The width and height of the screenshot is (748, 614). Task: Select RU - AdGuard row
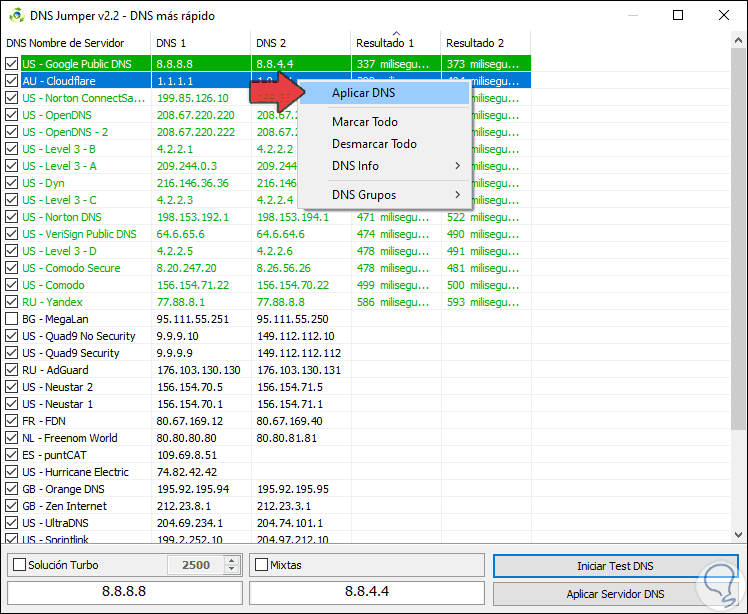pos(267,370)
